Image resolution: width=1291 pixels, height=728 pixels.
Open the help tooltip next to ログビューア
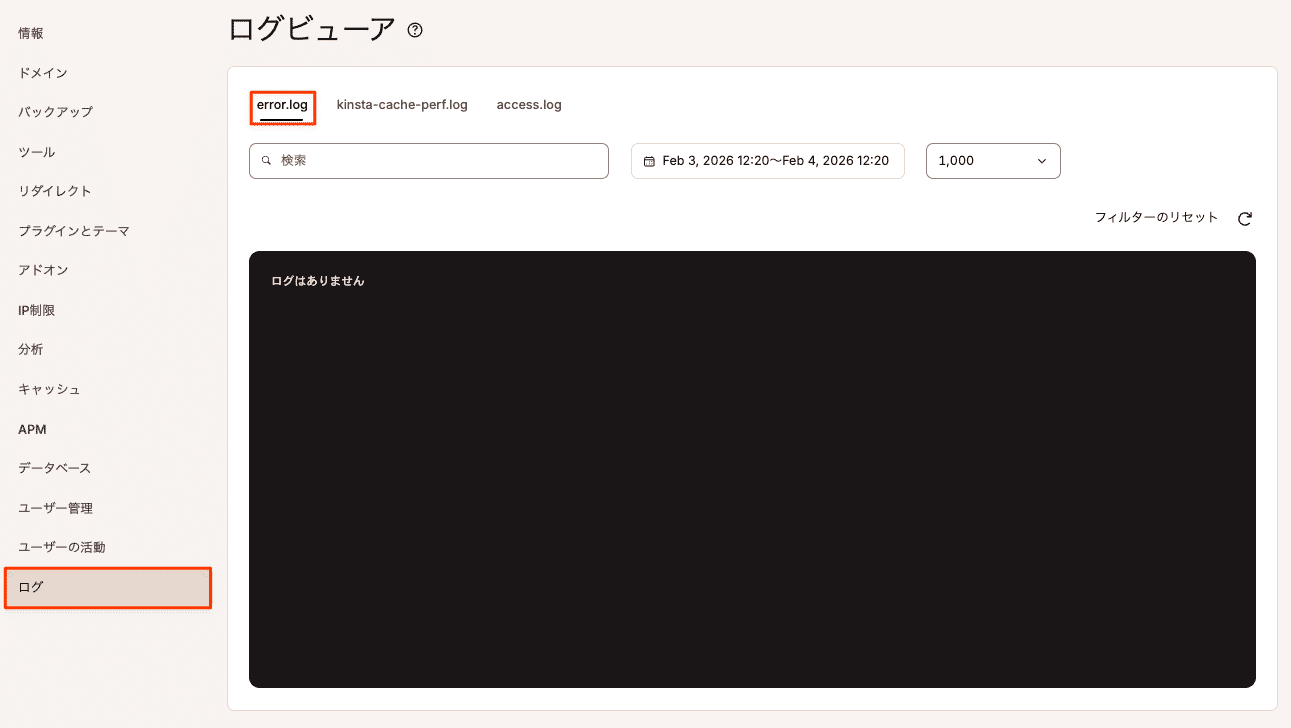pos(414,30)
